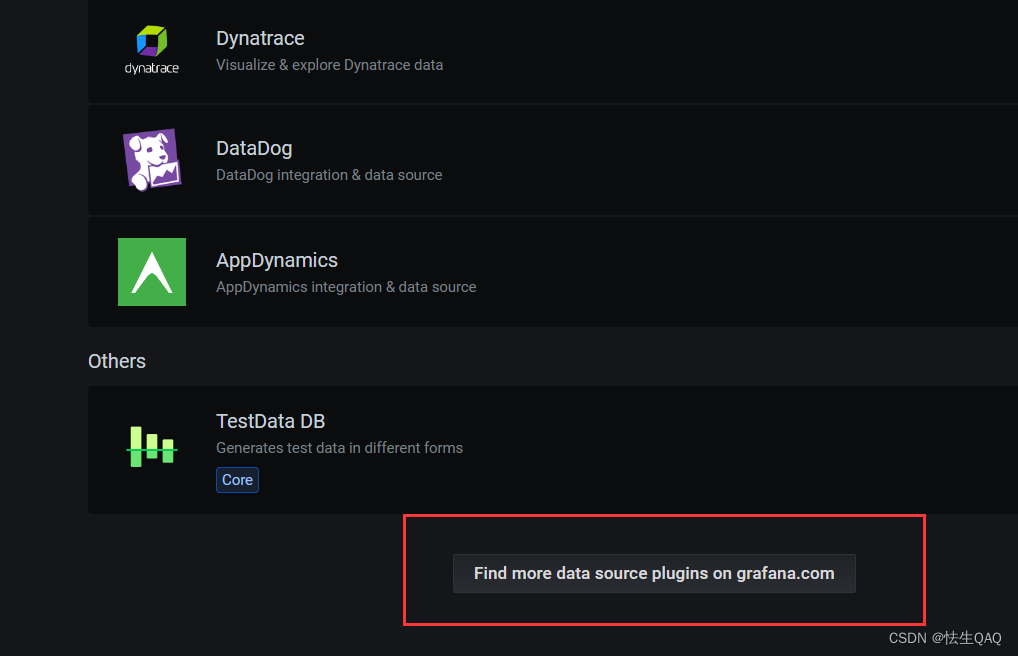
Task: Click 'AppDynamics integration & data source' description
Action: click(346, 287)
